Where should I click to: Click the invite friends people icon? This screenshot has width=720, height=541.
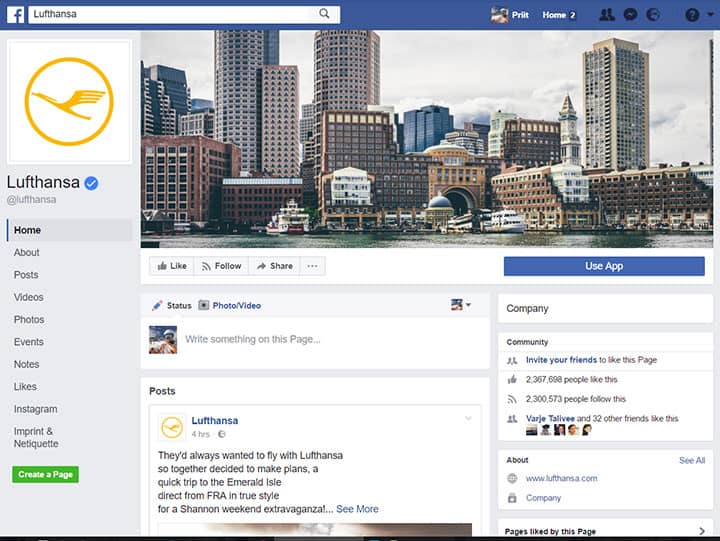coord(512,361)
